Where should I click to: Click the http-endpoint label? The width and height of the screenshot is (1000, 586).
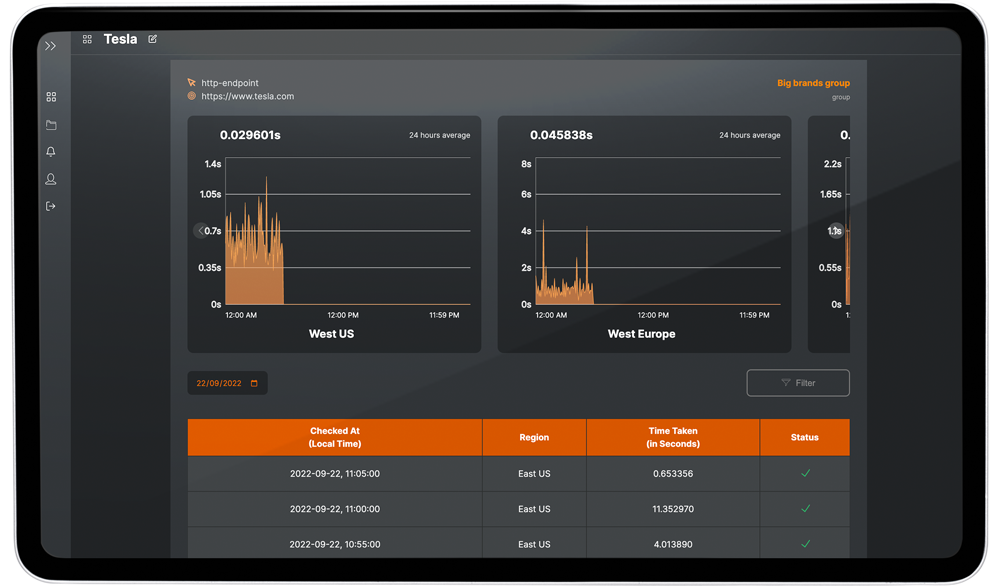230,83
